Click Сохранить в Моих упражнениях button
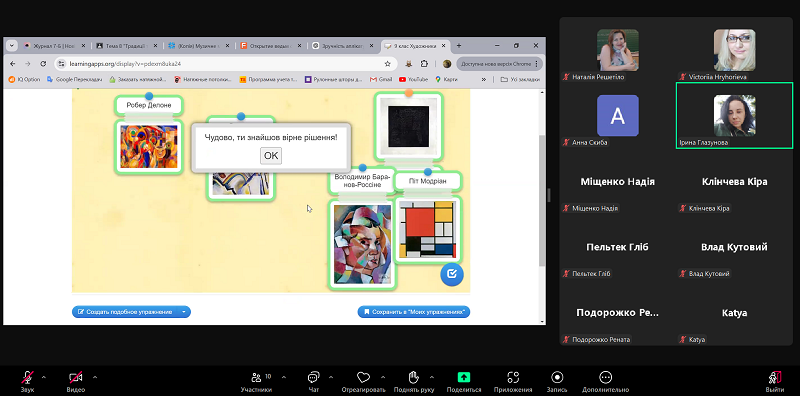Screen dimensions: 800x396 click(413, 312)
